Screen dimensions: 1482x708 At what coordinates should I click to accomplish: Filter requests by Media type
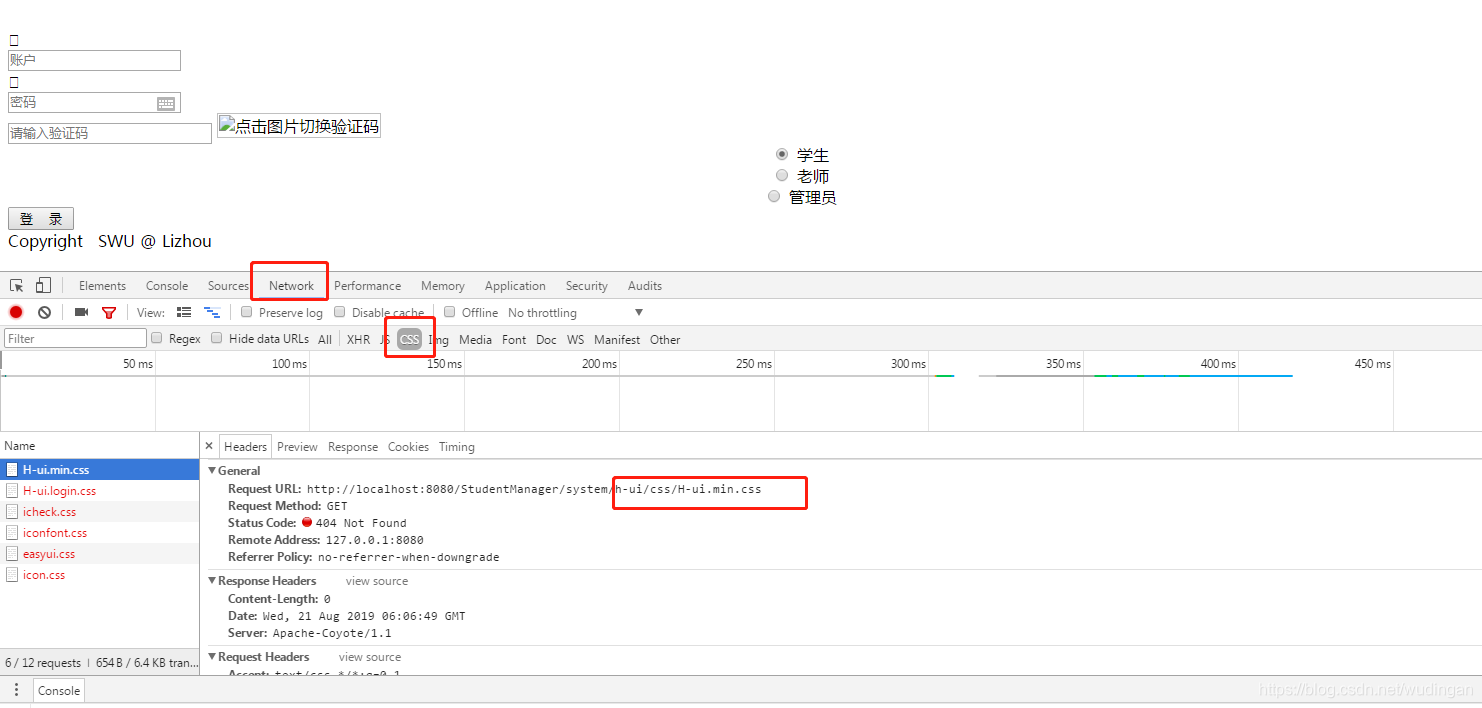(475, 339)
